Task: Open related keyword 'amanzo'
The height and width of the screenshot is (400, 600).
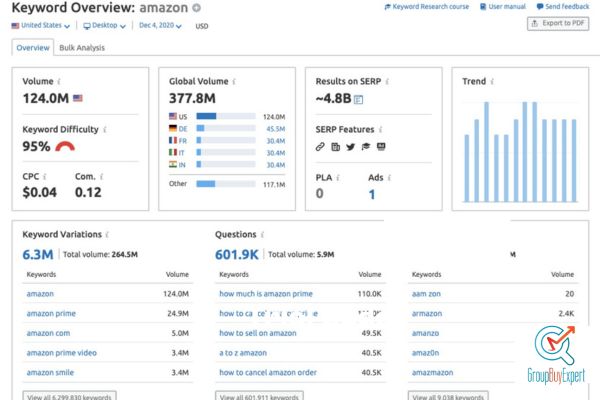Action: (x=426, y=333)
